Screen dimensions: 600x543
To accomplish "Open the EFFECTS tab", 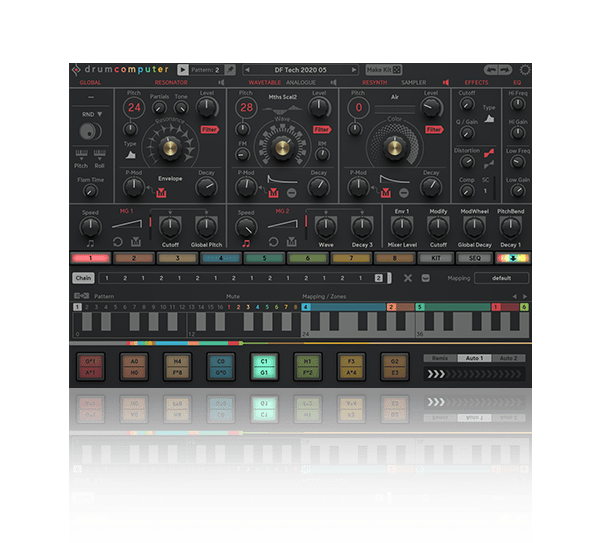I will [x=476, y=82].
